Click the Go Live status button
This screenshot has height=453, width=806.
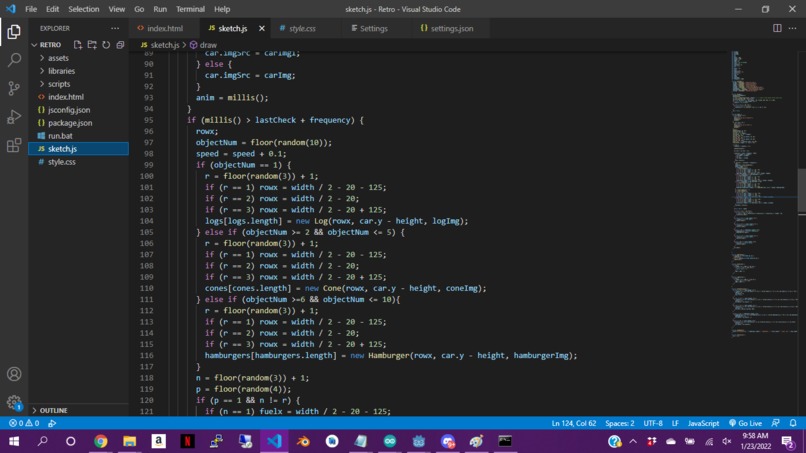click(745, 423)
